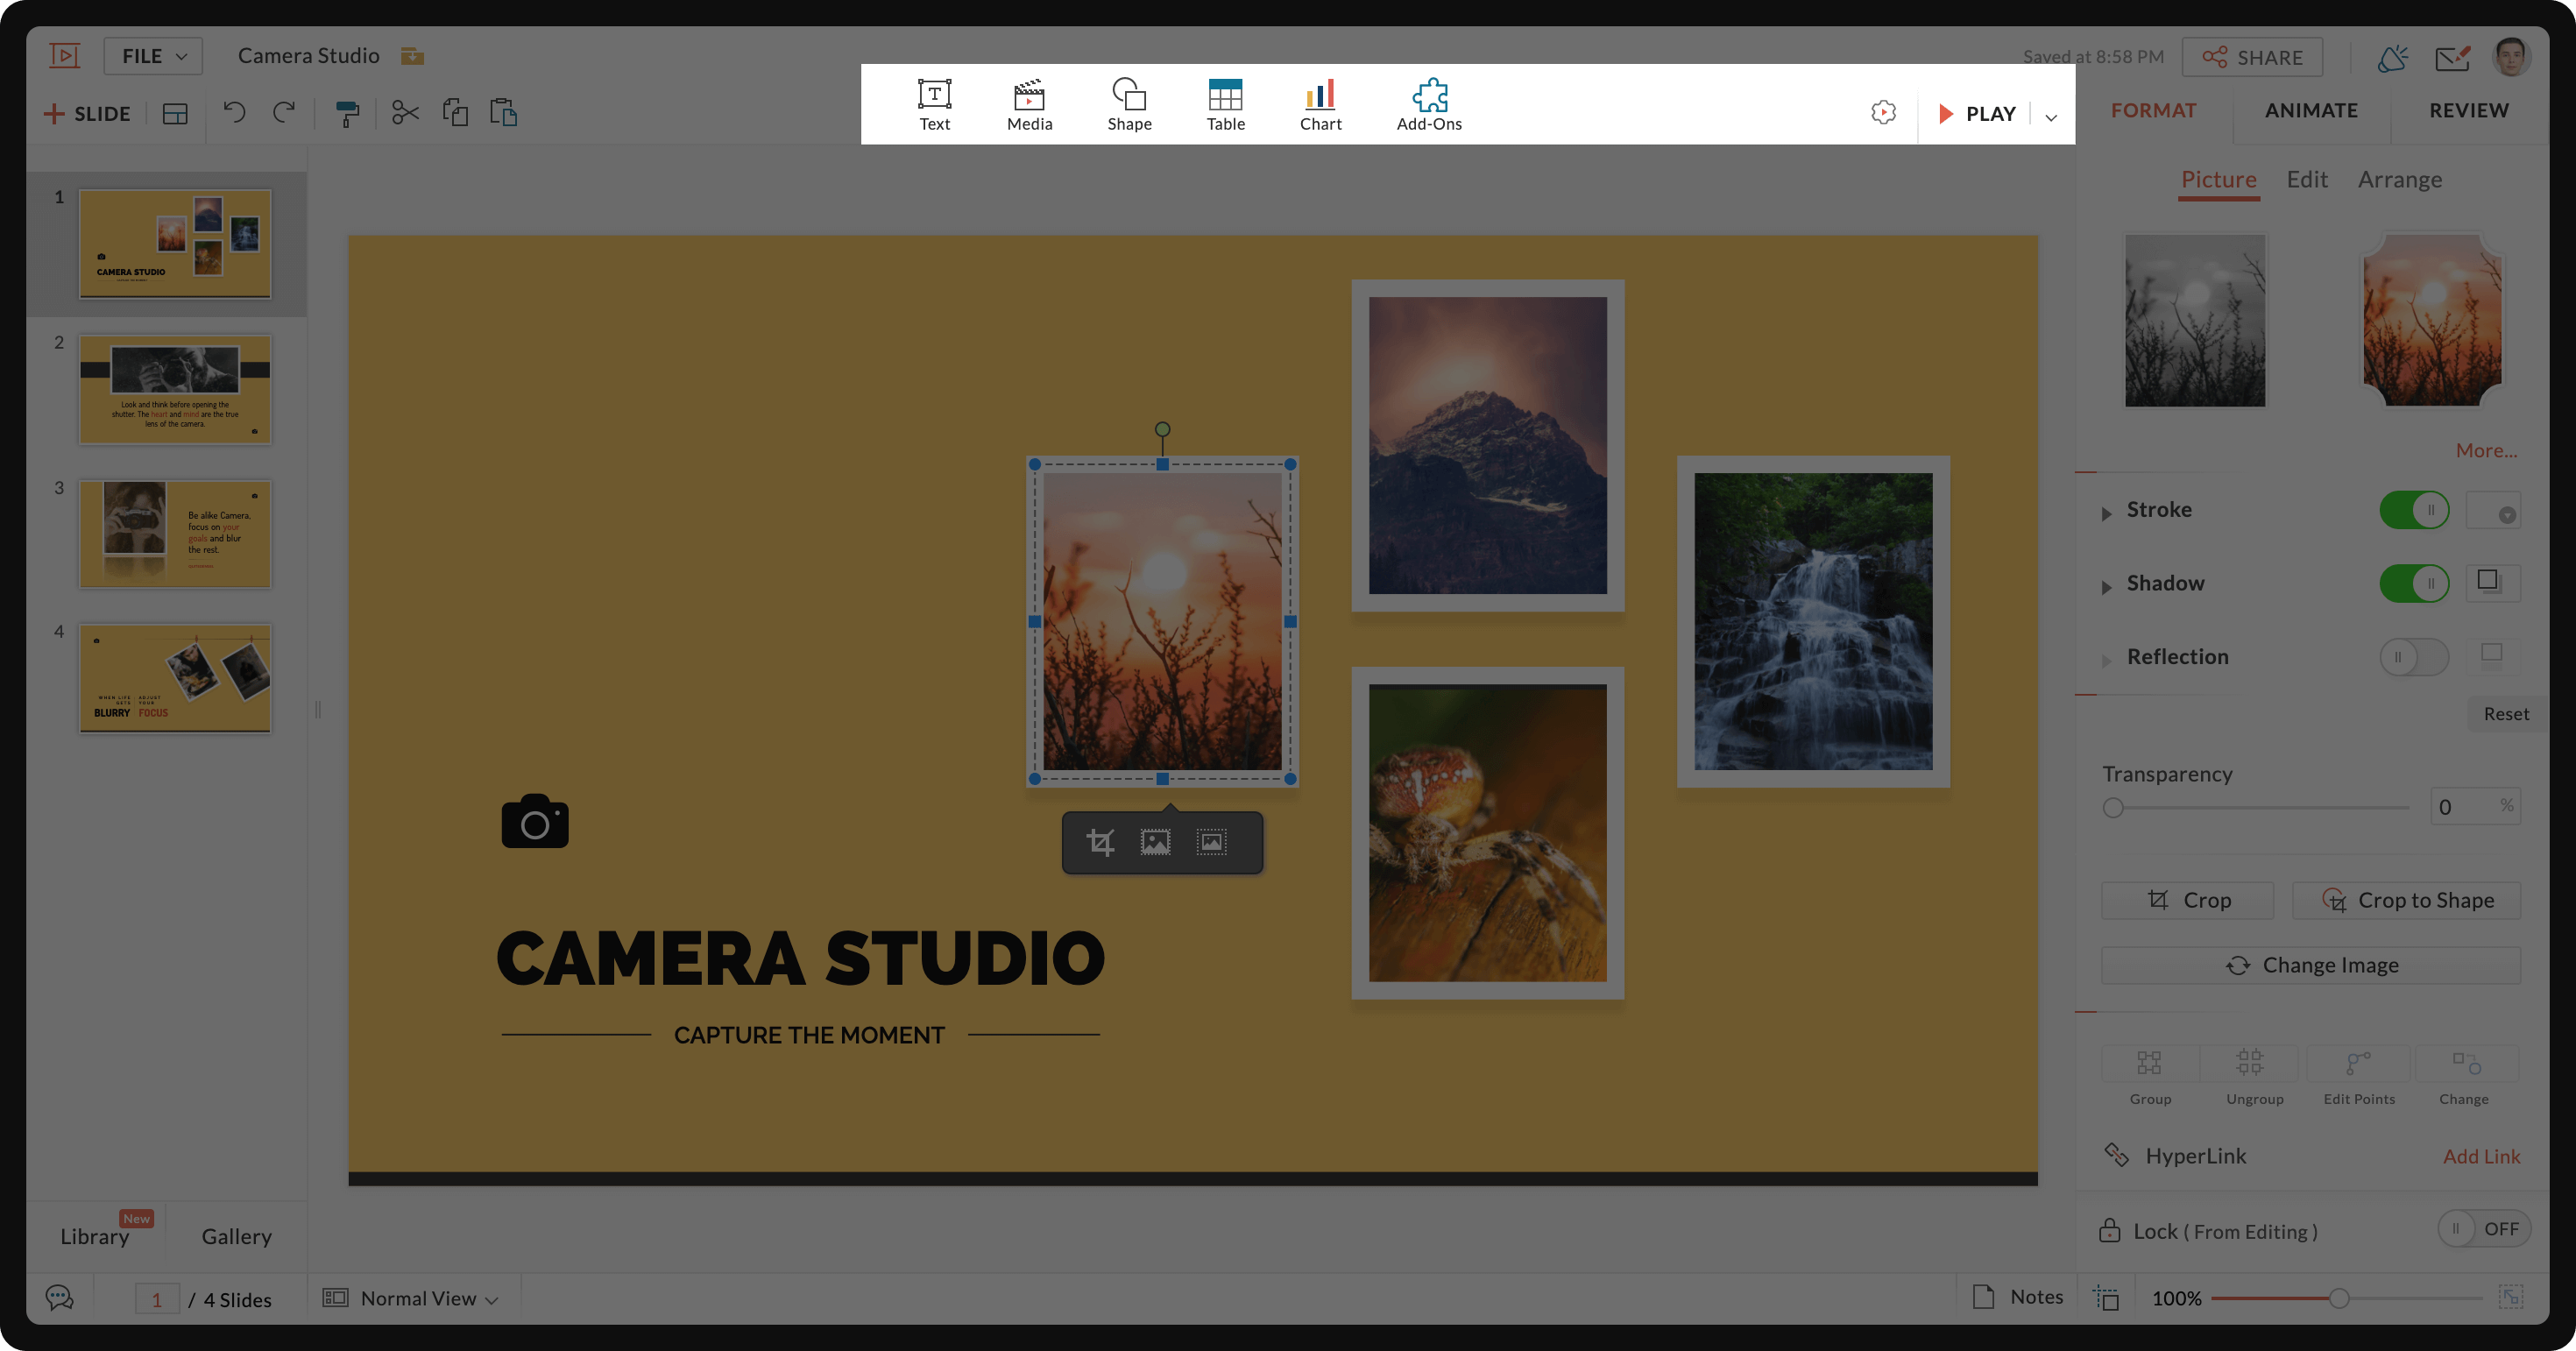2576x1351 pixels.
Task: Click the Chart icon
Action: [1320, 104]
